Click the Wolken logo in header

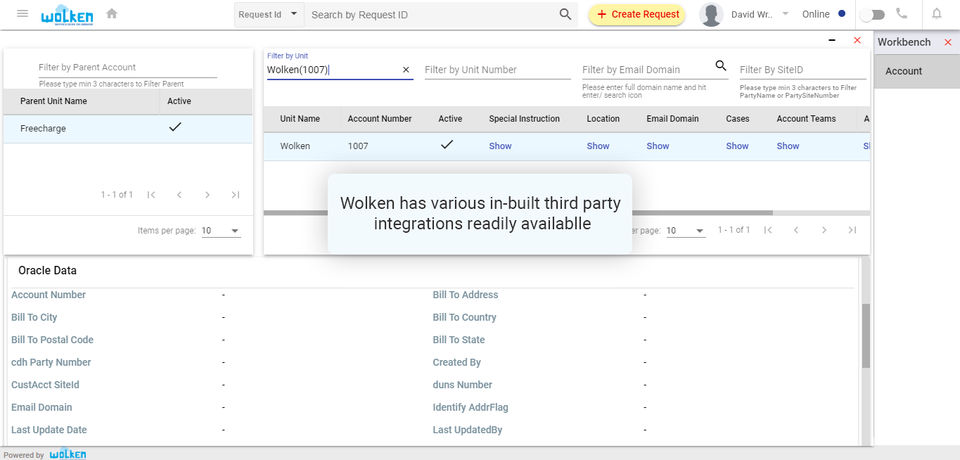pos(66,14)
